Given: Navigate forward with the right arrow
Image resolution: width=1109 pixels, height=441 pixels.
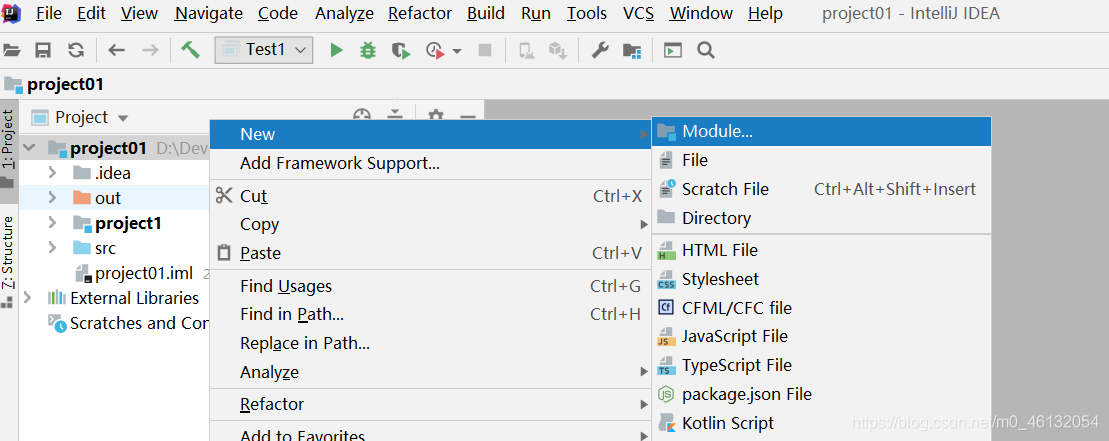Looking at the screenshot, I should pyautogui.click(x=150, y=50).
